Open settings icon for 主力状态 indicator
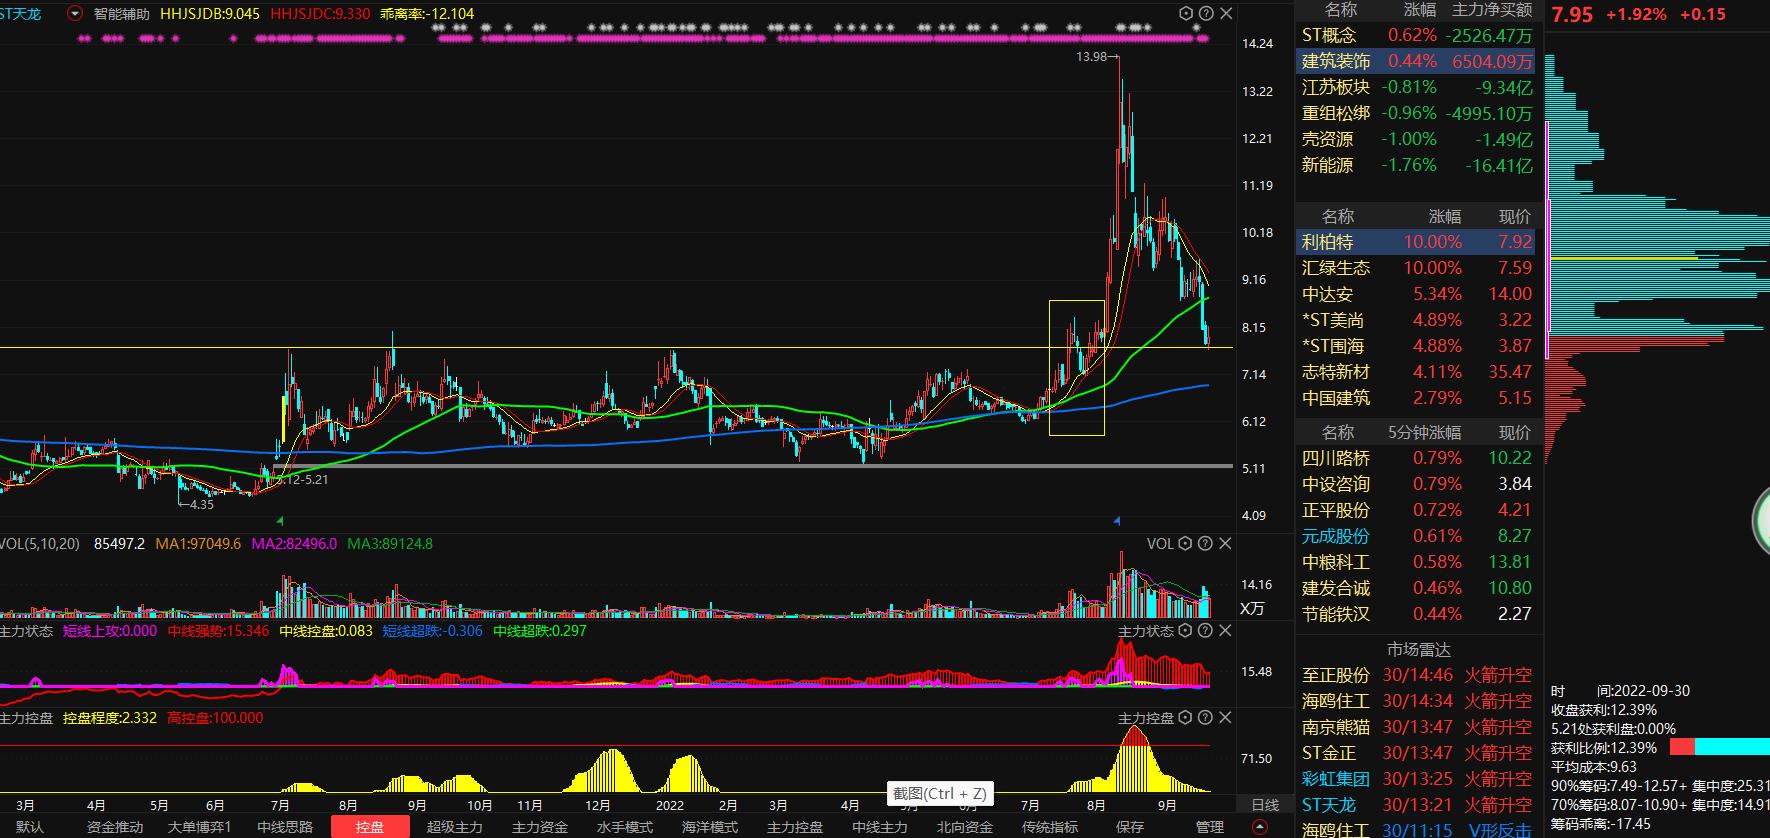This screenshot has height=838, width=1770. point(1186,631)
